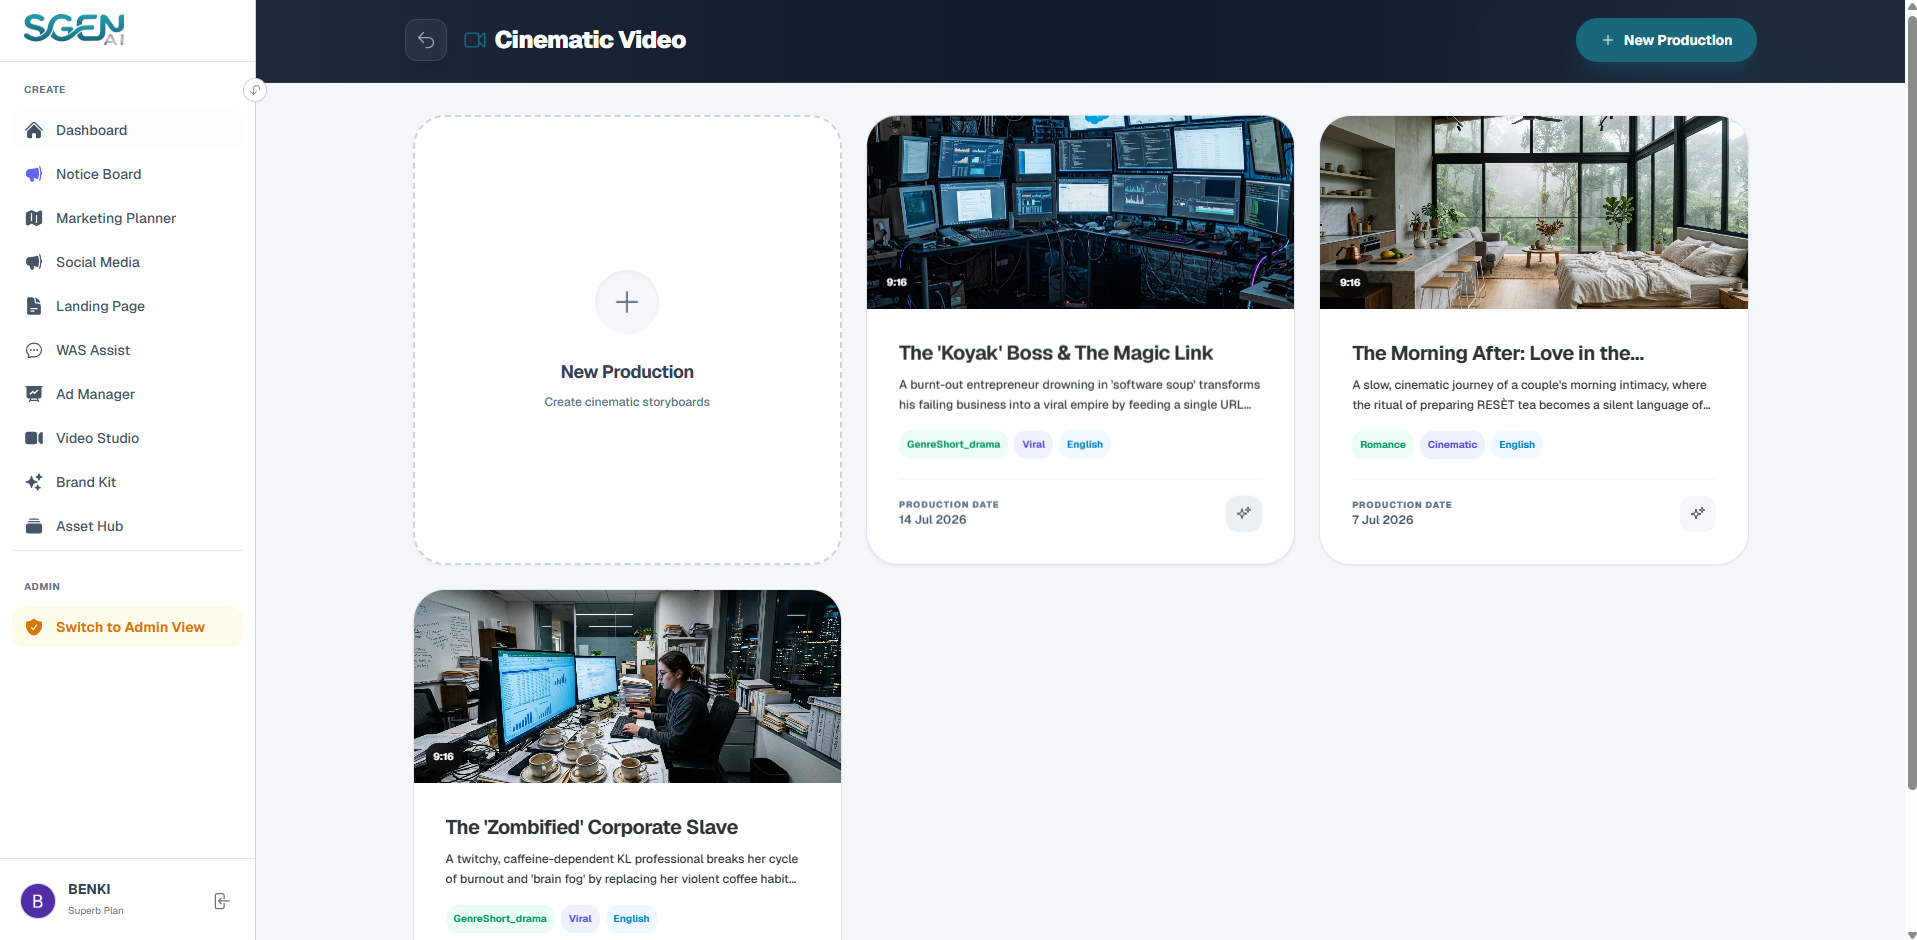
Task: Open 'The Zombified Corporate Slave' title
Action: pyautogui.click(x=591, y=827)
